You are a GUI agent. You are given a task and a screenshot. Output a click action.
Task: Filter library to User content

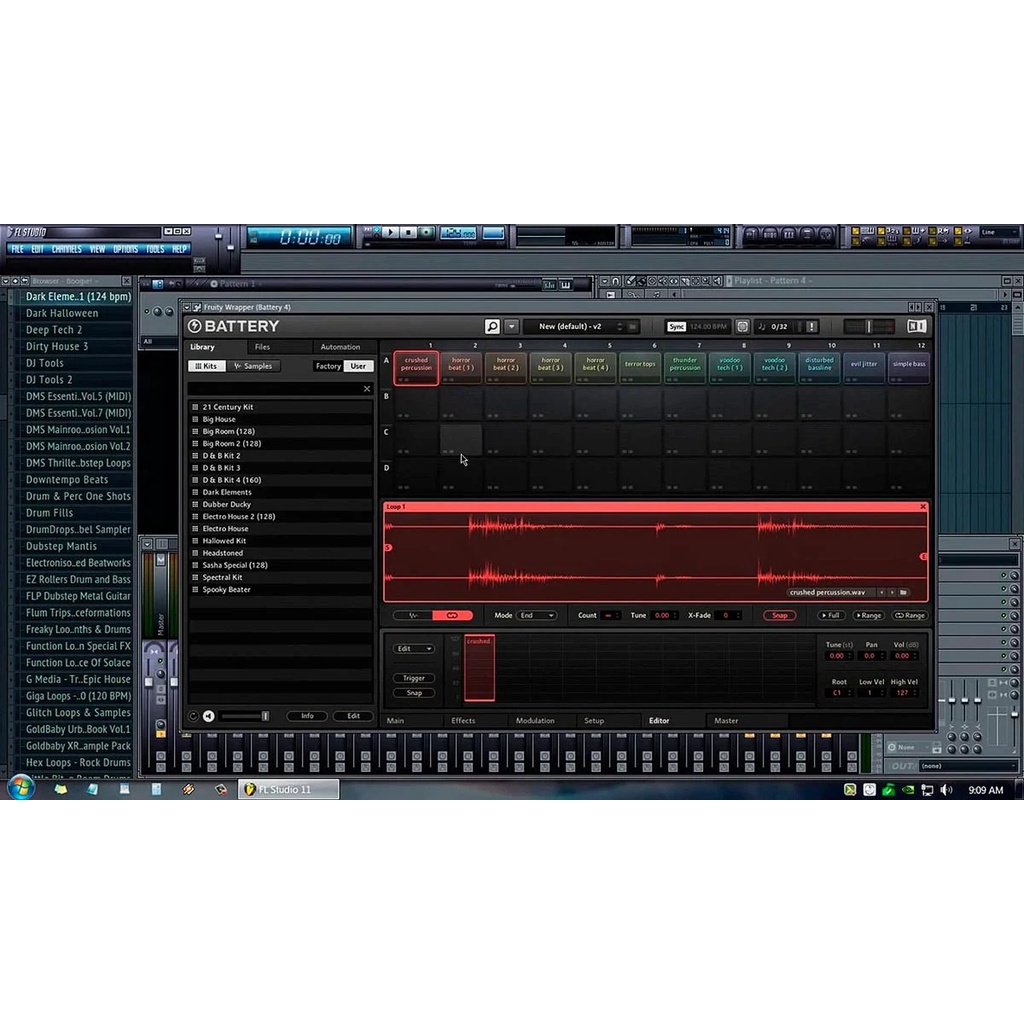click(358, 366)
